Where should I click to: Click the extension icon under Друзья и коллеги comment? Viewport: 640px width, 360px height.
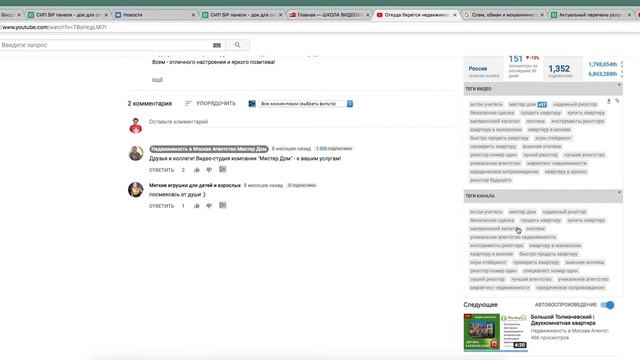(x=222, y=169)
